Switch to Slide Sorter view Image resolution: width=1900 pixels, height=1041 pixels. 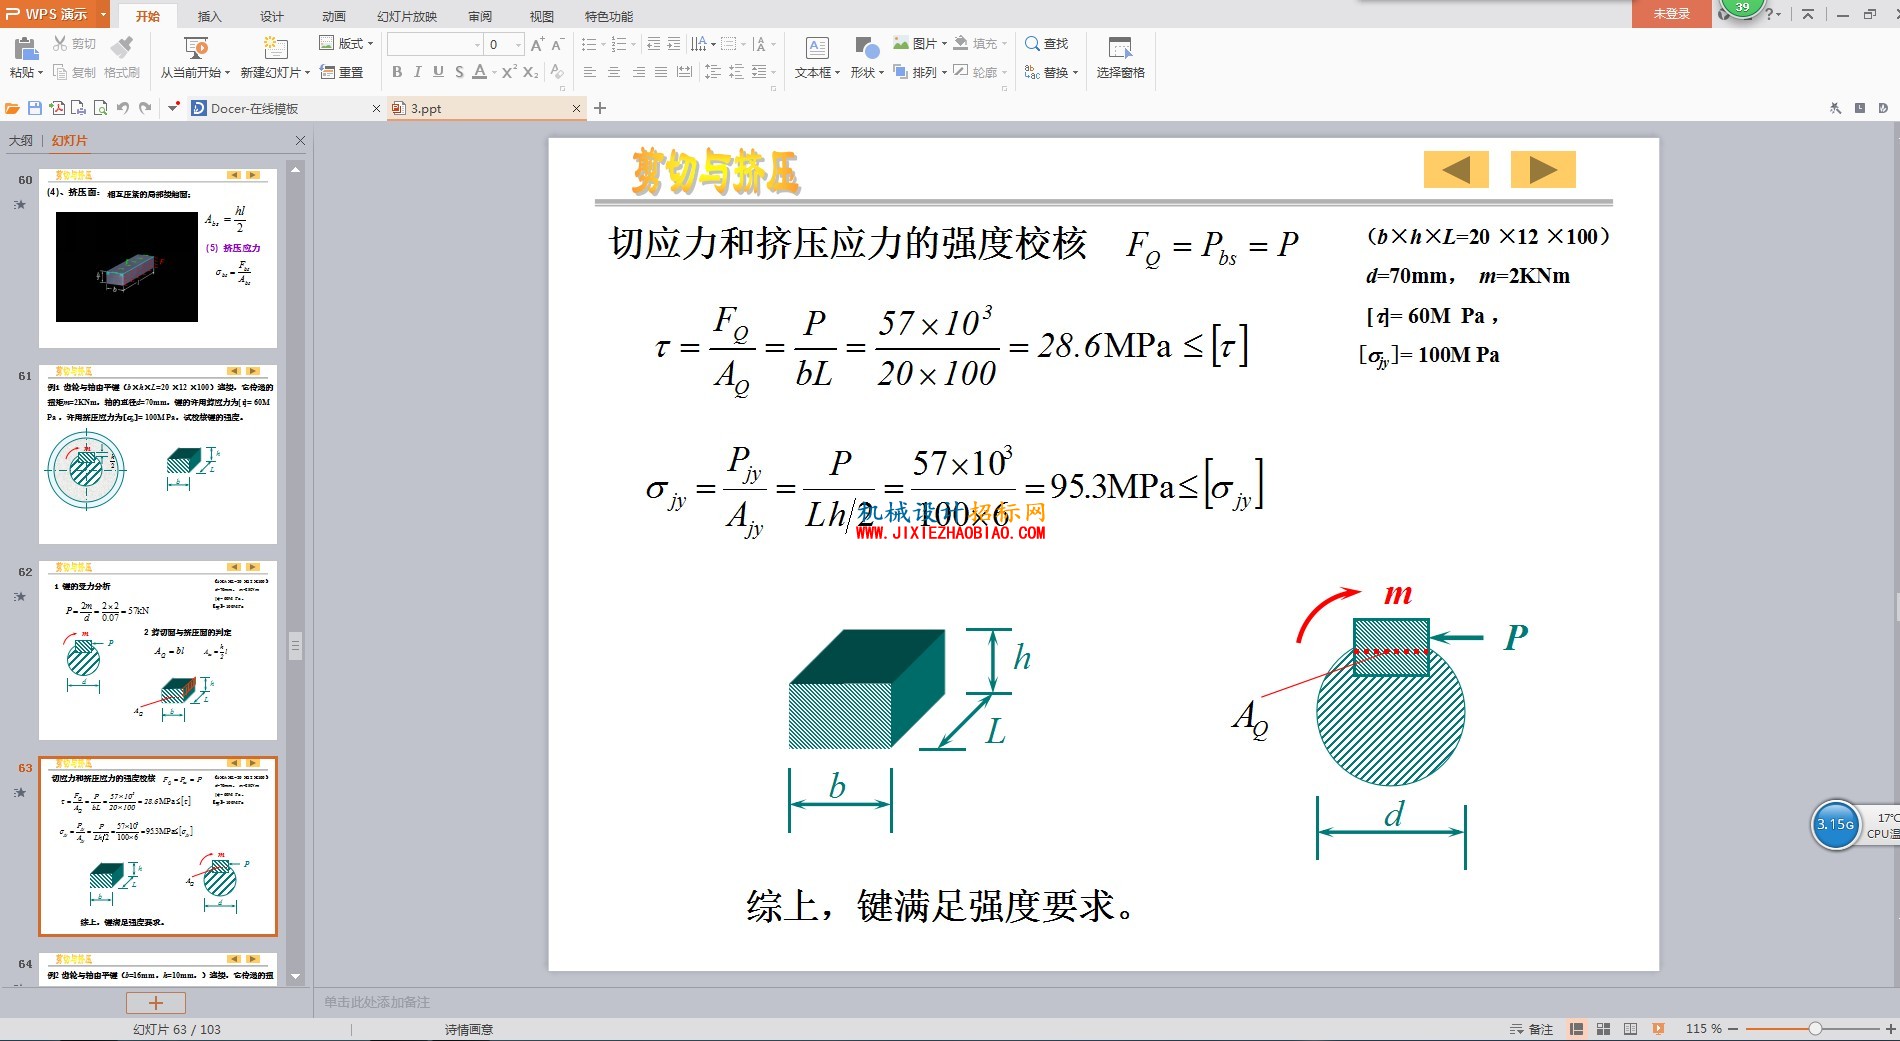[x=1604, y=1029]
